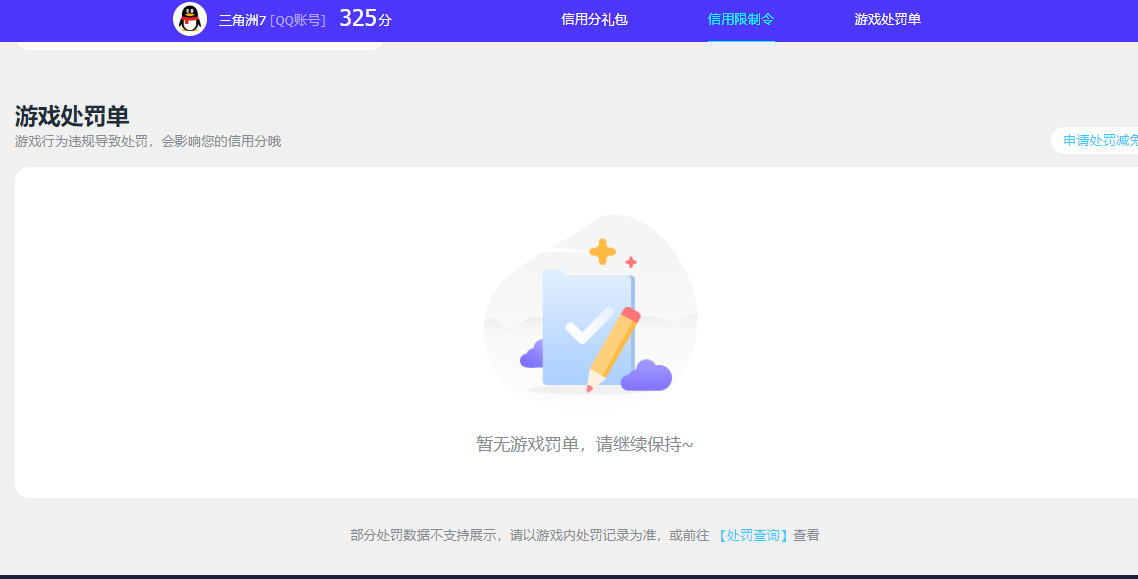
Task: Click the QQ penguin avatar icon
Action: (190, 20)
